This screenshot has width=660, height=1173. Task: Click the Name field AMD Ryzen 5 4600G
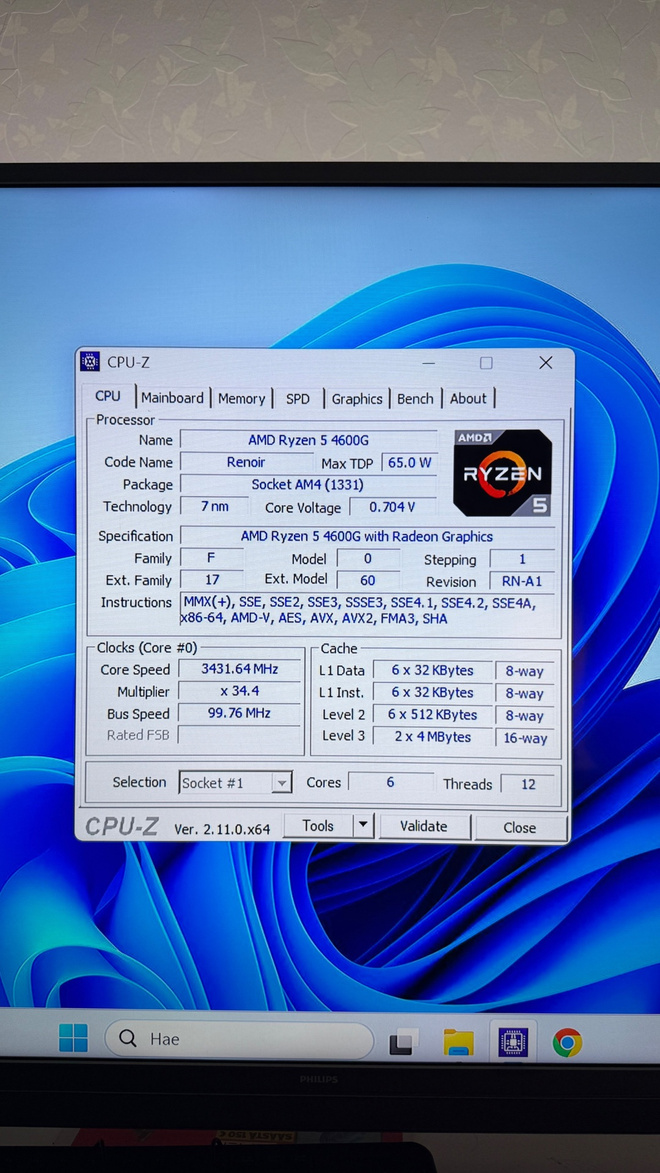[308, 440]
